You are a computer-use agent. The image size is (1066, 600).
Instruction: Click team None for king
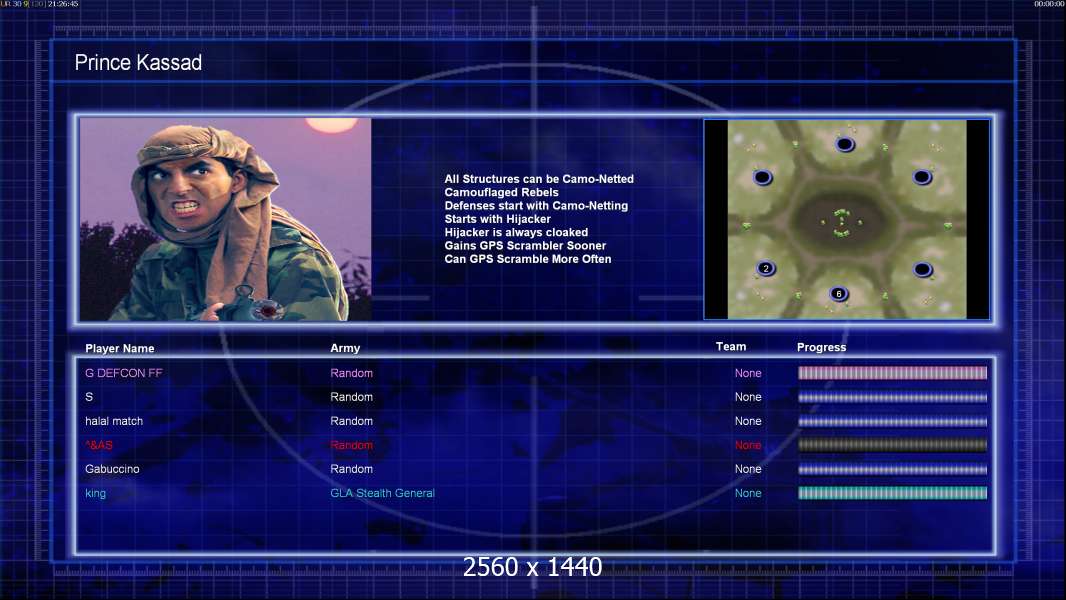tap(748, 493)
